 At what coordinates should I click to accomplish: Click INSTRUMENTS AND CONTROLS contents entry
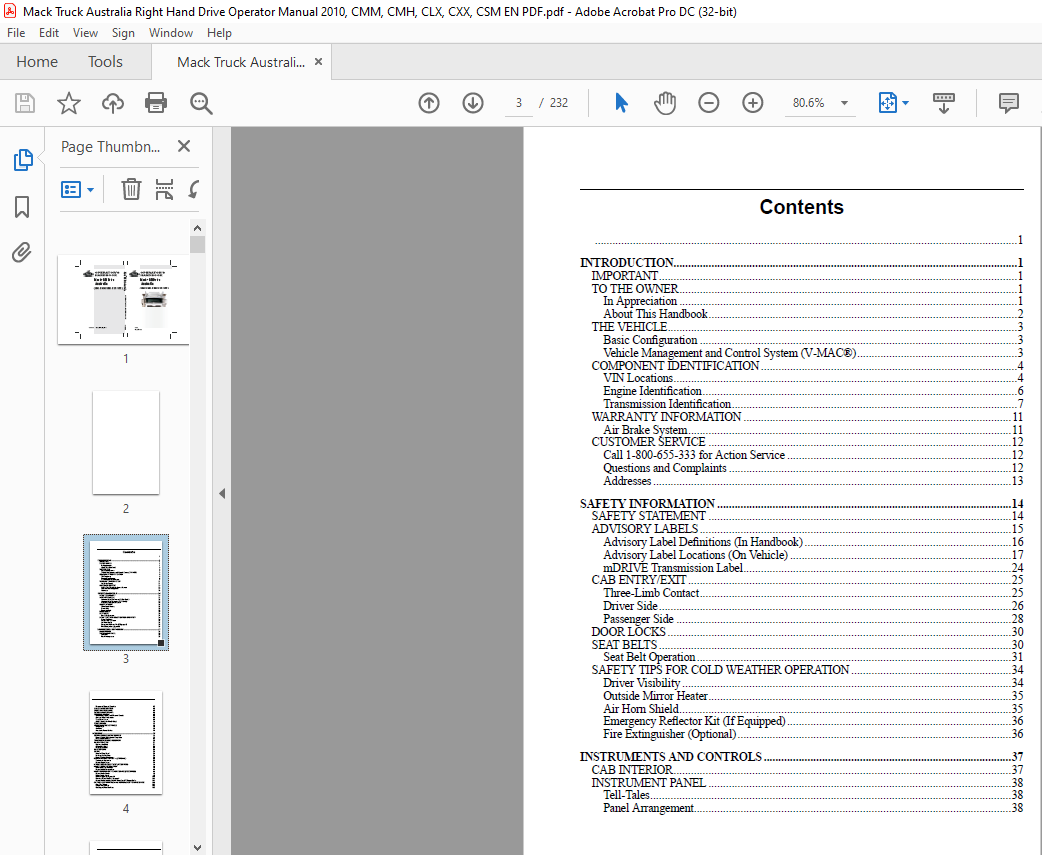[801, 757]
